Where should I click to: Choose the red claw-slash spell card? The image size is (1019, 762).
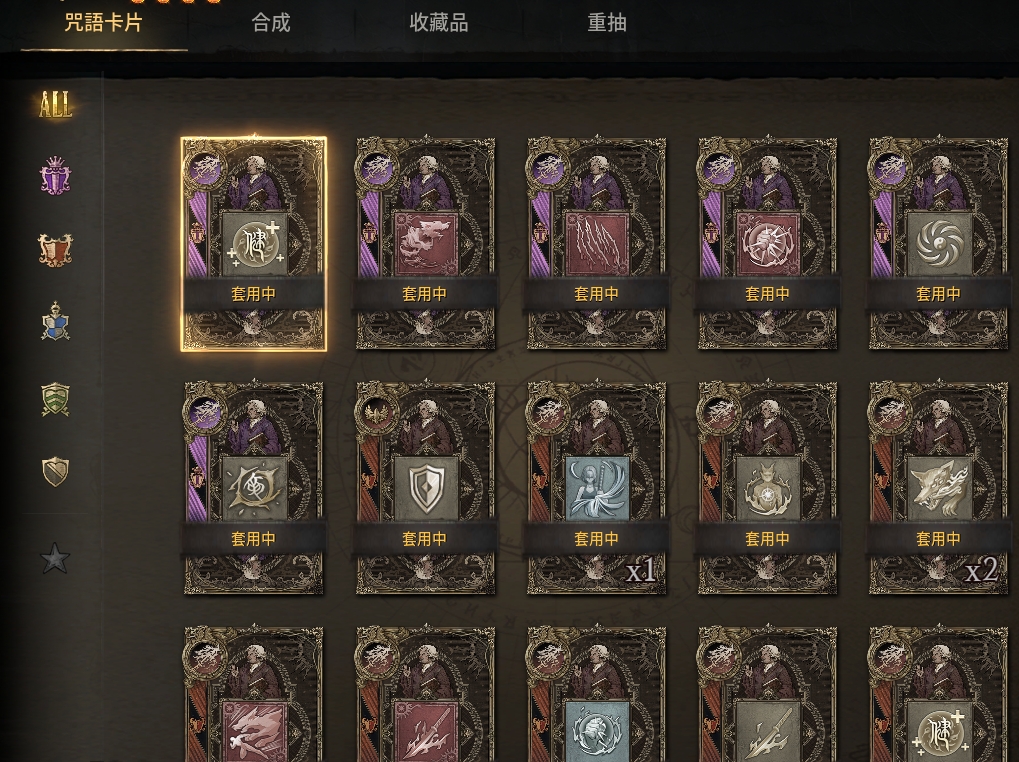point(596,244)
